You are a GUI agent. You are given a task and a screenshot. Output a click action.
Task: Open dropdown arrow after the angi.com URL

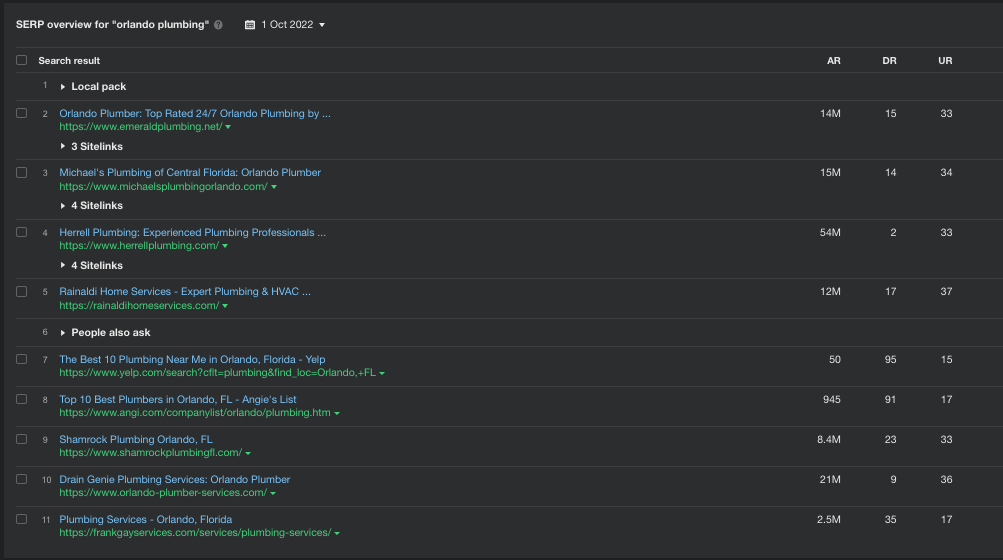click(337, 413)
